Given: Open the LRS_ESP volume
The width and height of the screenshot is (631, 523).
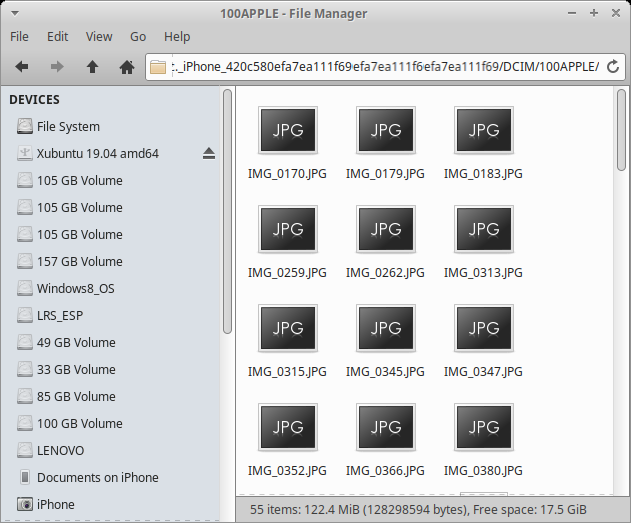Looking at the screenshot, I should 110,315.
